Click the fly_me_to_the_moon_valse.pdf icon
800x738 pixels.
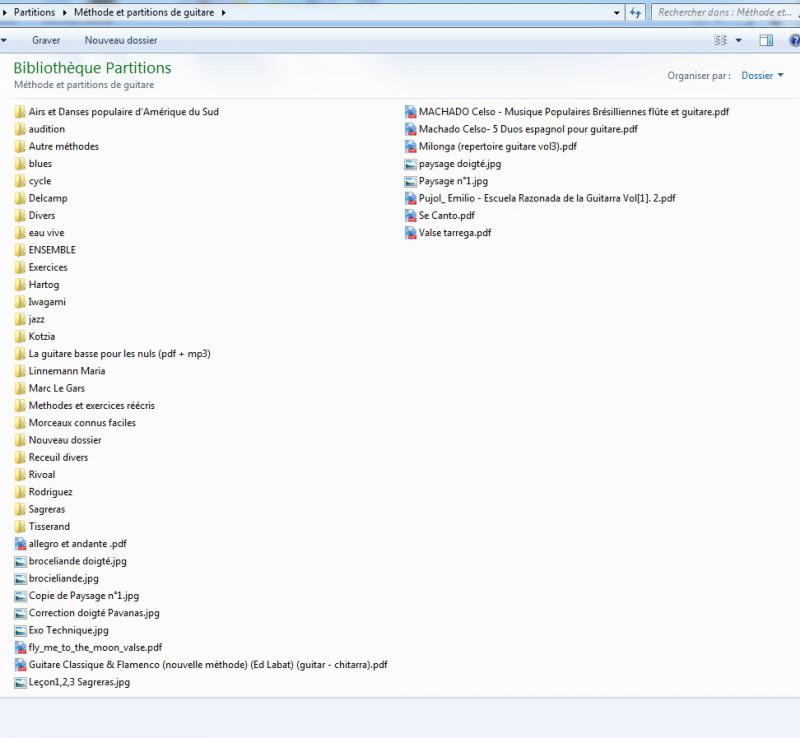20,648
